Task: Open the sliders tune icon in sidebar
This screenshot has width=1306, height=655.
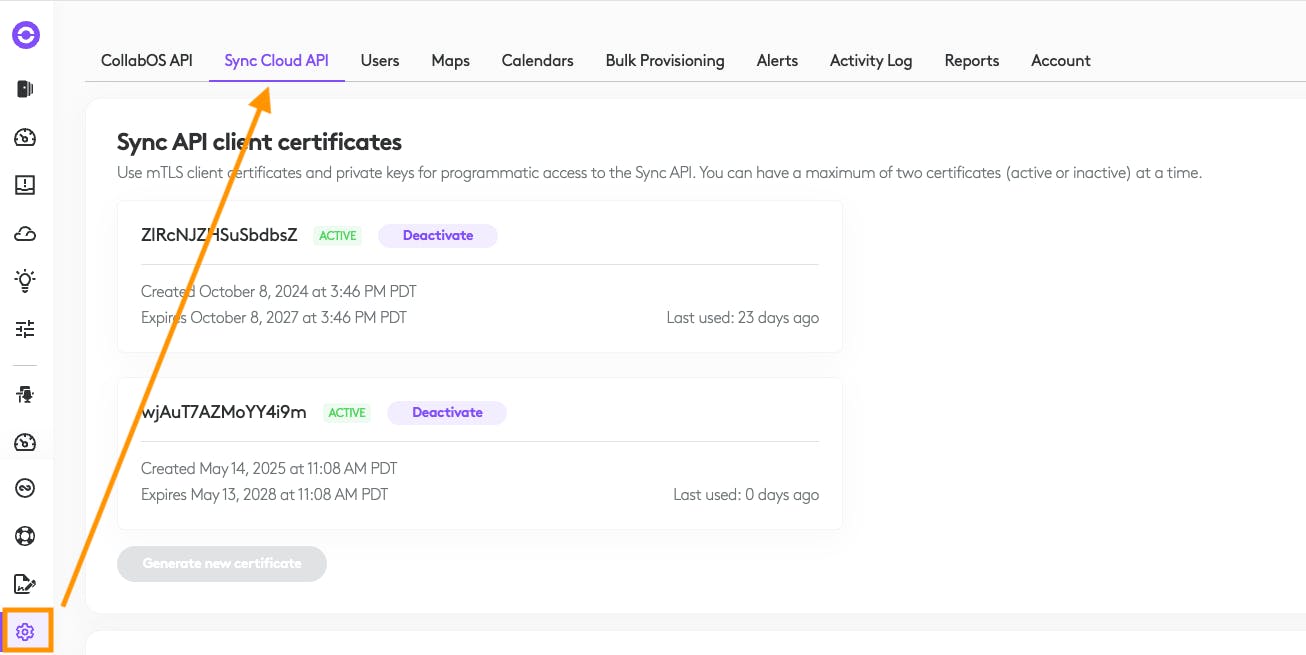Action: coord(26,328)
